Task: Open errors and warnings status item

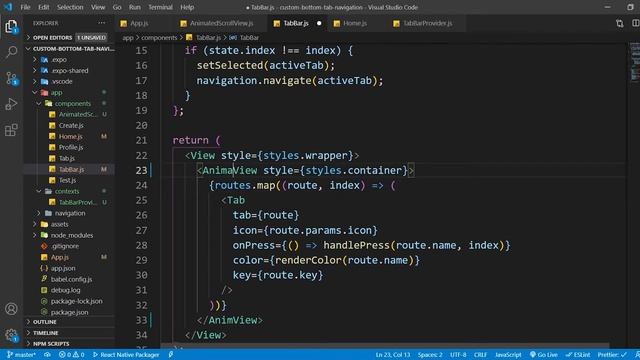Action: point(71,355)
